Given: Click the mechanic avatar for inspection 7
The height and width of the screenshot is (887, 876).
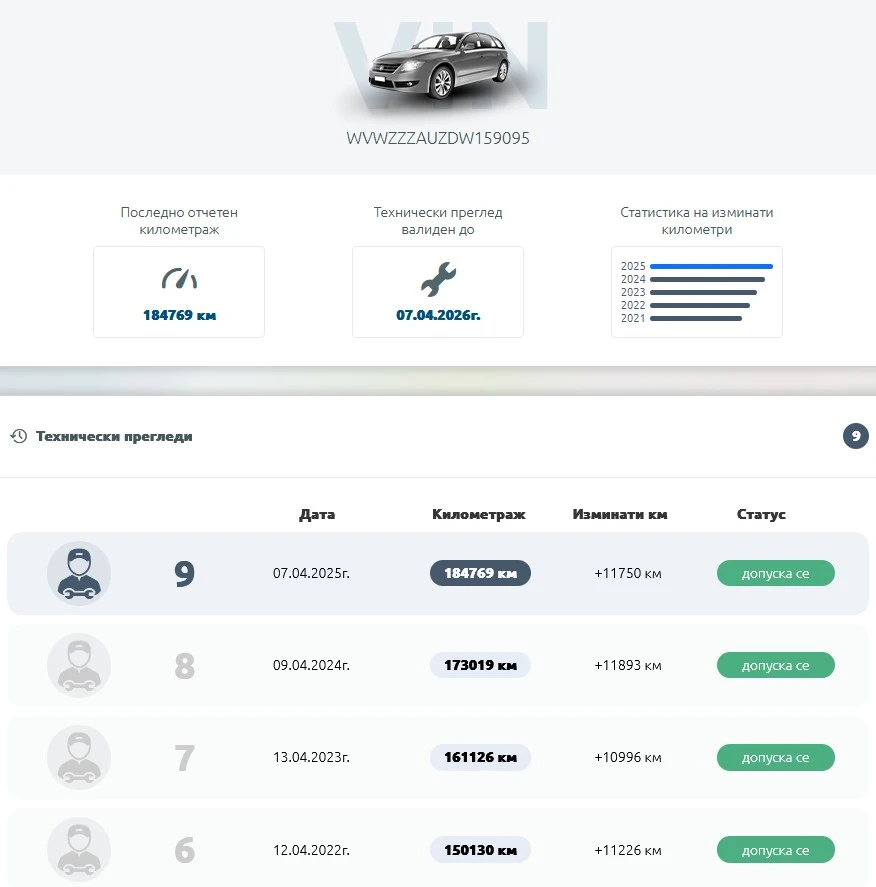Looking at the screenshot, I should pyautogui.click(x=79, y=758).
